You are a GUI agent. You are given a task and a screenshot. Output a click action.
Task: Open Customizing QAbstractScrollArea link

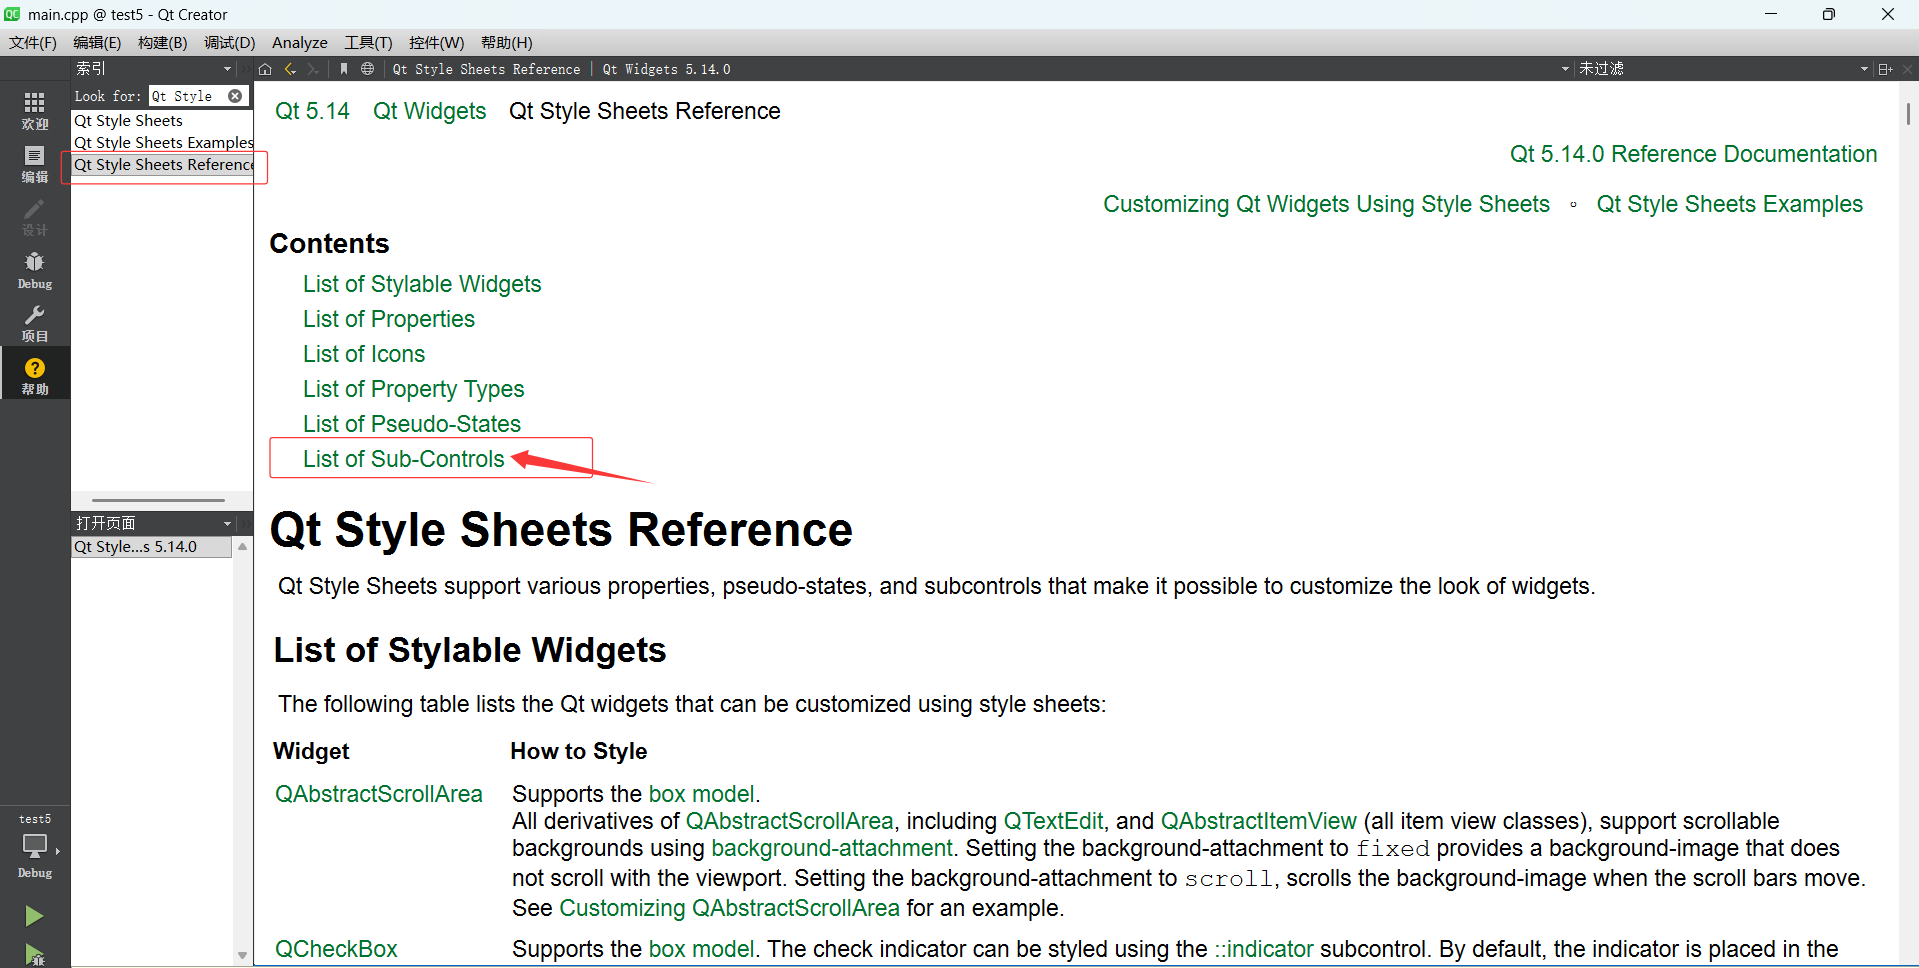click(x=729, y=908)
